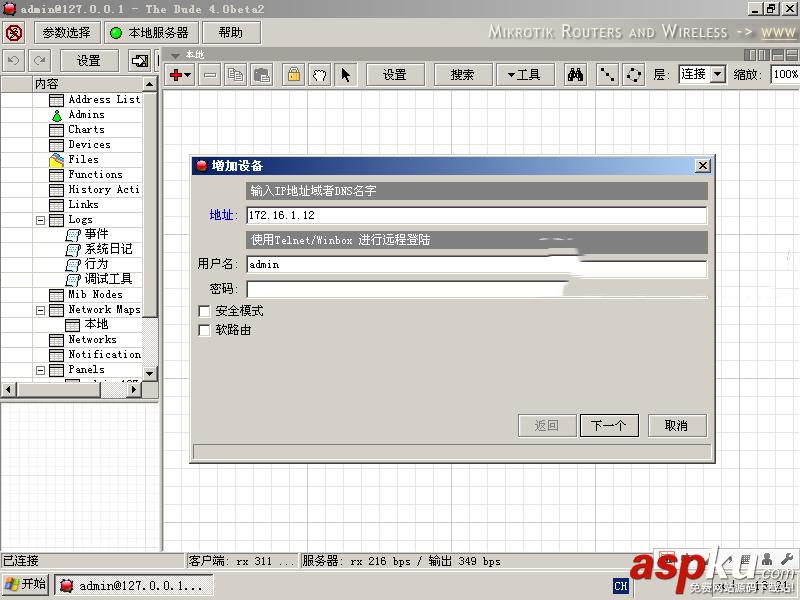The image size is (800, 600).
Task: Click the Address List table icon
Action: (x=57, y=100)
